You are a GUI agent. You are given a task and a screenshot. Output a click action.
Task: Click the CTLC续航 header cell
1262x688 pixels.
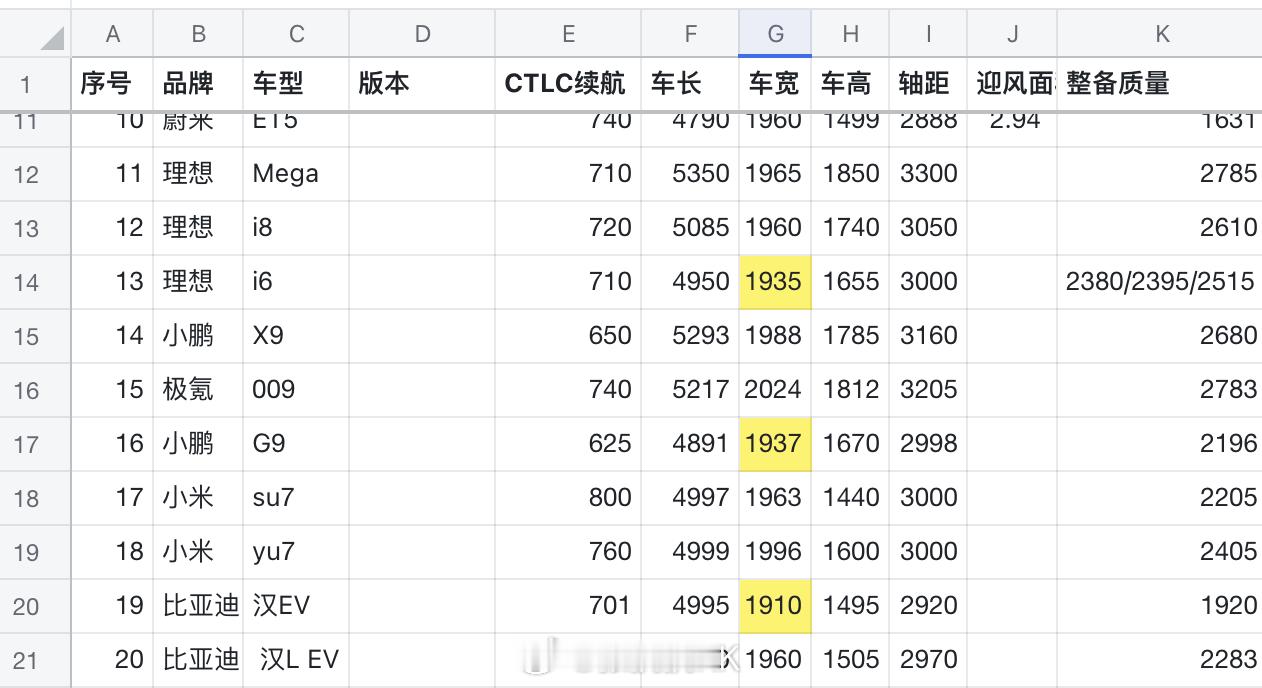click(568, 84)
